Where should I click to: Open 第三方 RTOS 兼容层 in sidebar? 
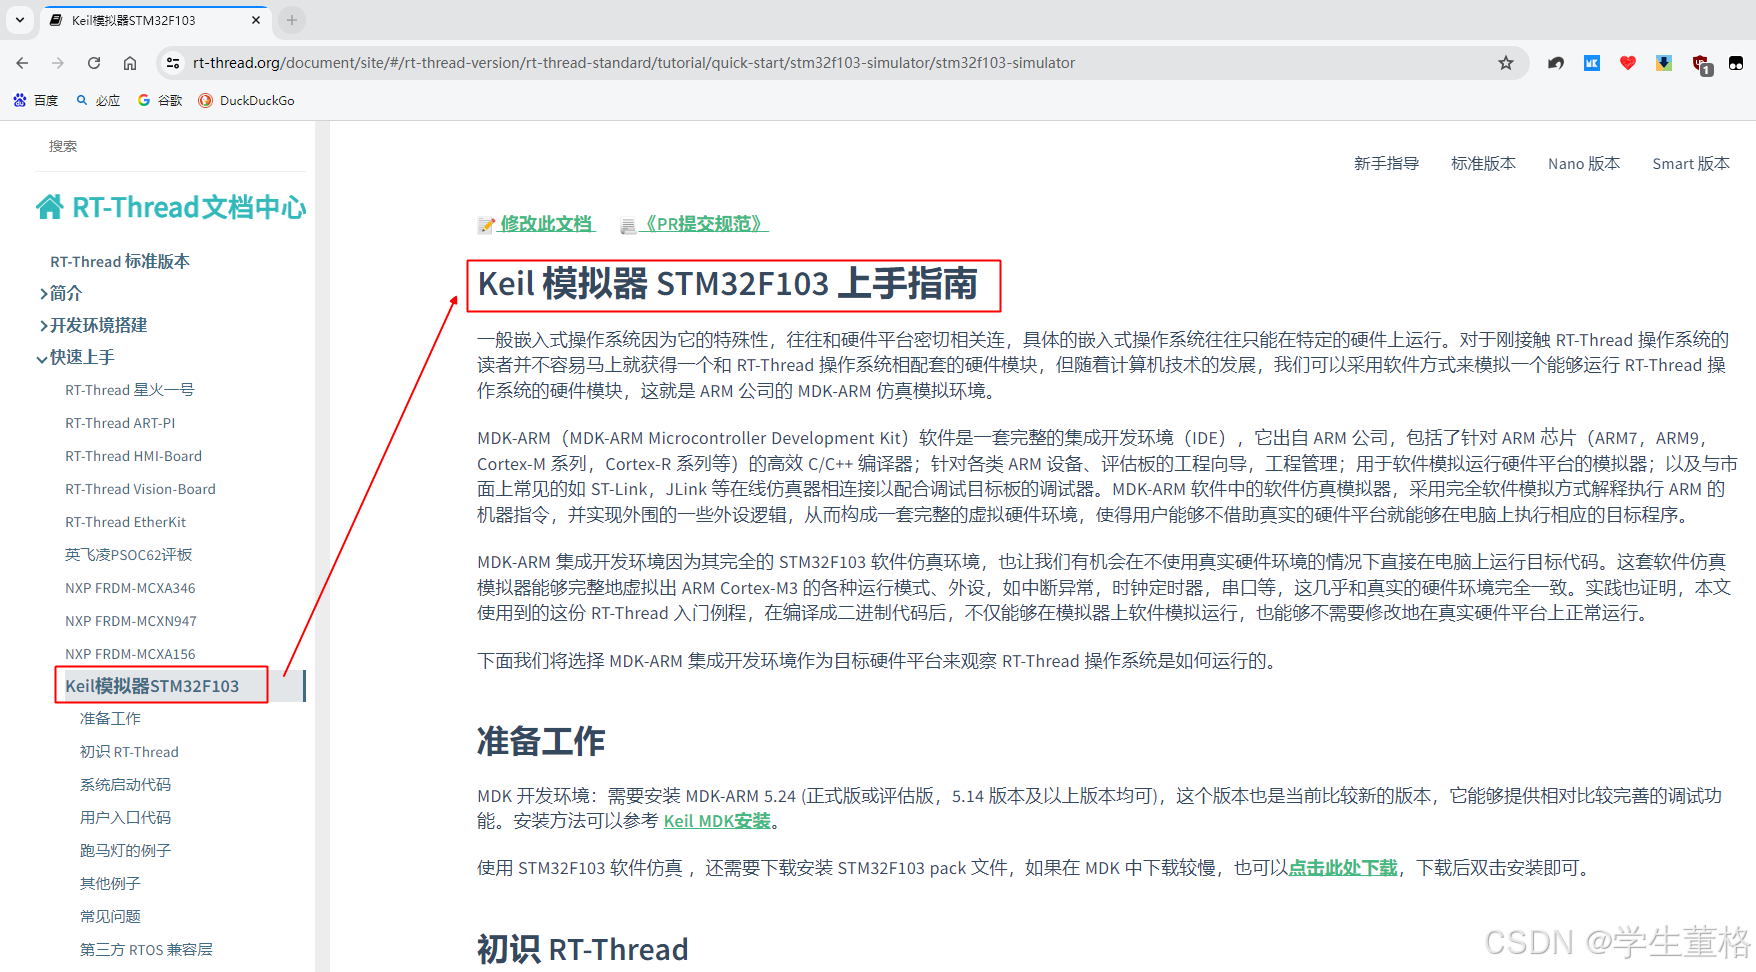[146, 950]
